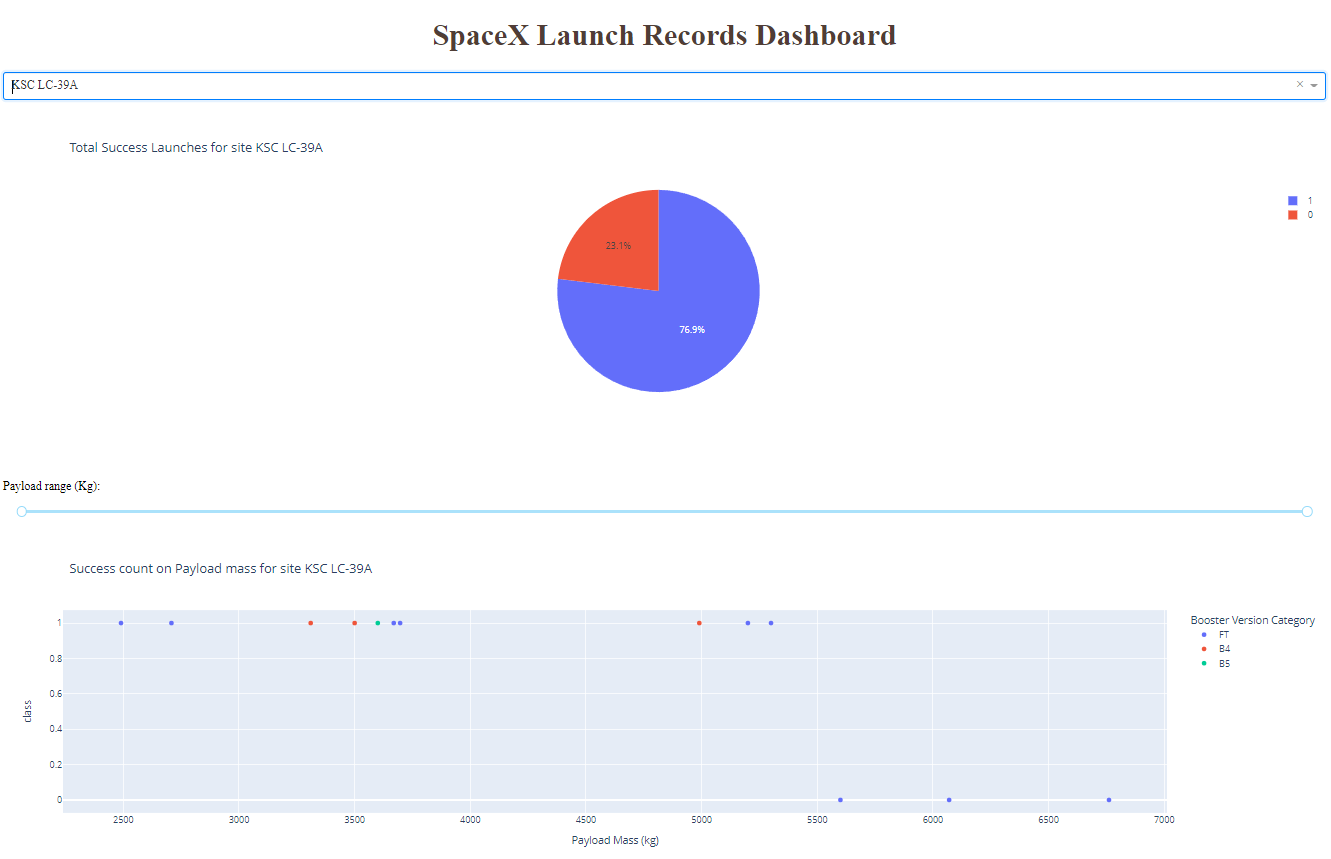Image resolution: width=1331 pixels, height=859 pixels.
Task: Click the red 23.1% pie slice
Action: [620, 245]
